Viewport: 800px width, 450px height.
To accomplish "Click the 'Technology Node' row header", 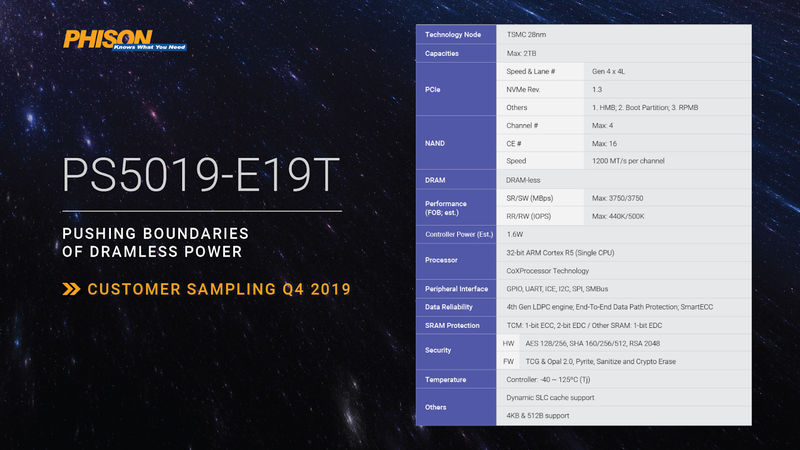I will click(456, 35).
